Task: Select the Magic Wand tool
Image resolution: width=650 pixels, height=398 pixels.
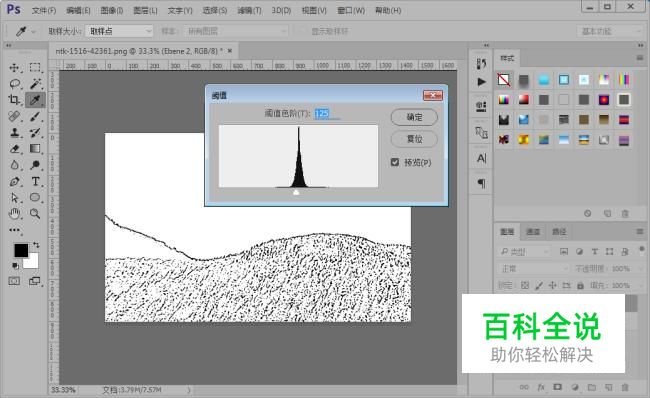Action: (x=35, y=84)
